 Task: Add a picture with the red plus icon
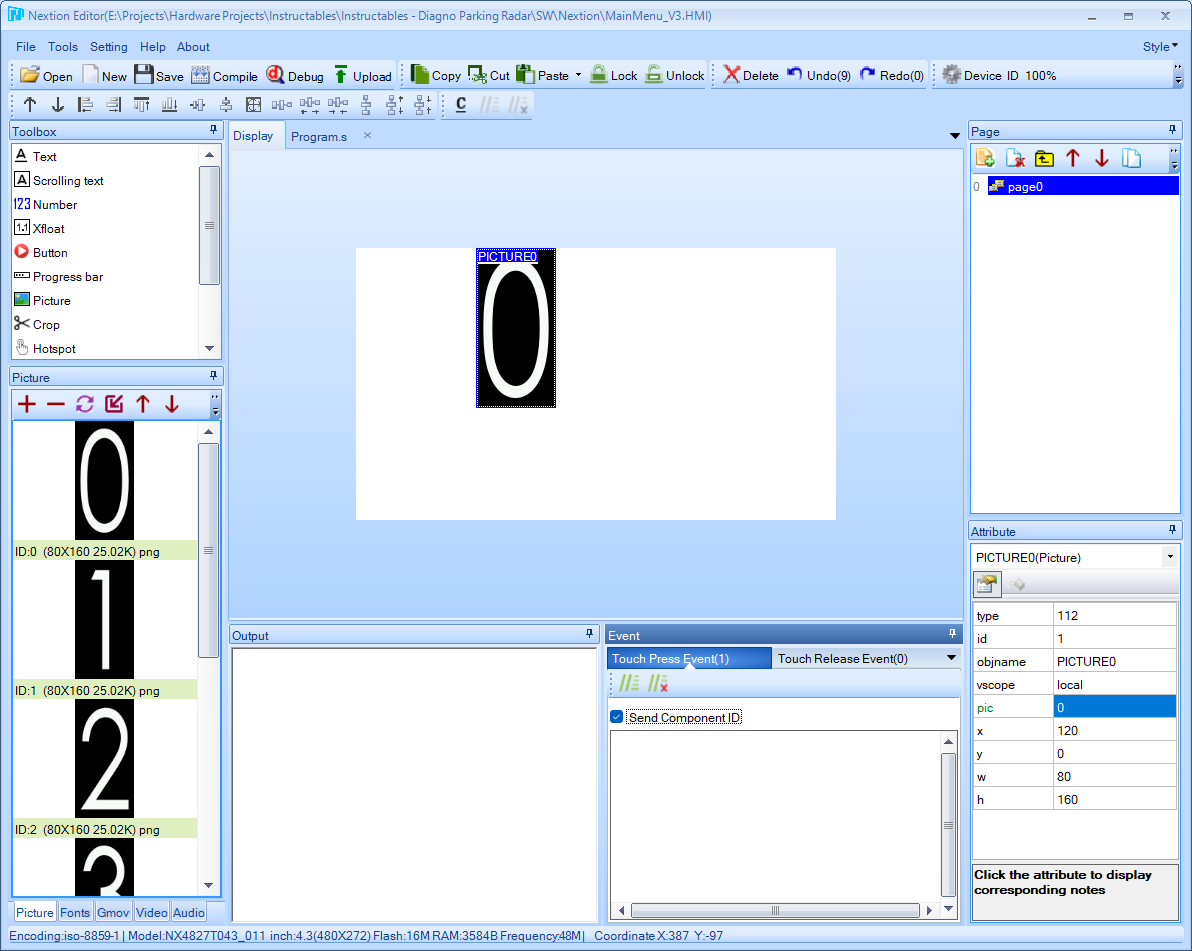coord(27,404)
